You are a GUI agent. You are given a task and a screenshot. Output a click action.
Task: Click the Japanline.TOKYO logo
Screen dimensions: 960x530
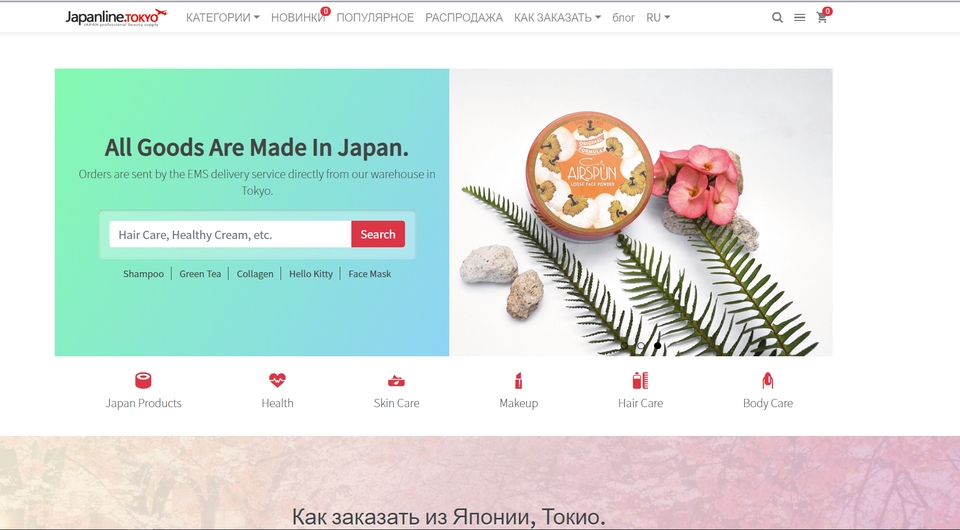click(116, 17)
